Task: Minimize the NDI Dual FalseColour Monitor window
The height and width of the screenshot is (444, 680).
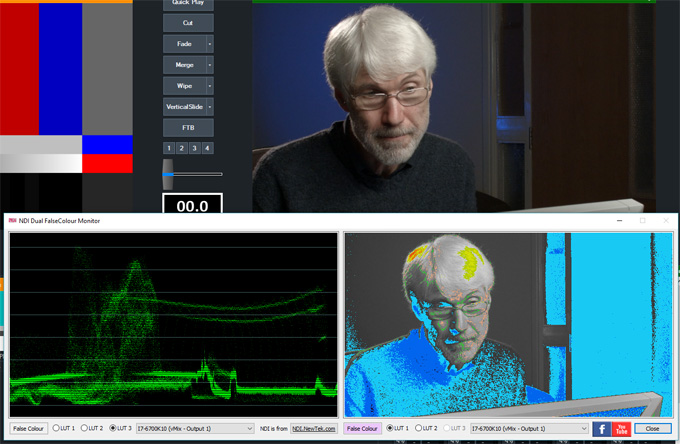Action: pyautogui.click(x=620, y=221)
